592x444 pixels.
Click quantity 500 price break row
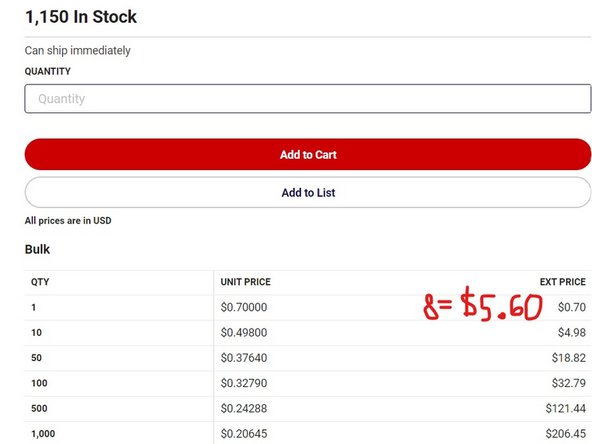click(308, 409)
